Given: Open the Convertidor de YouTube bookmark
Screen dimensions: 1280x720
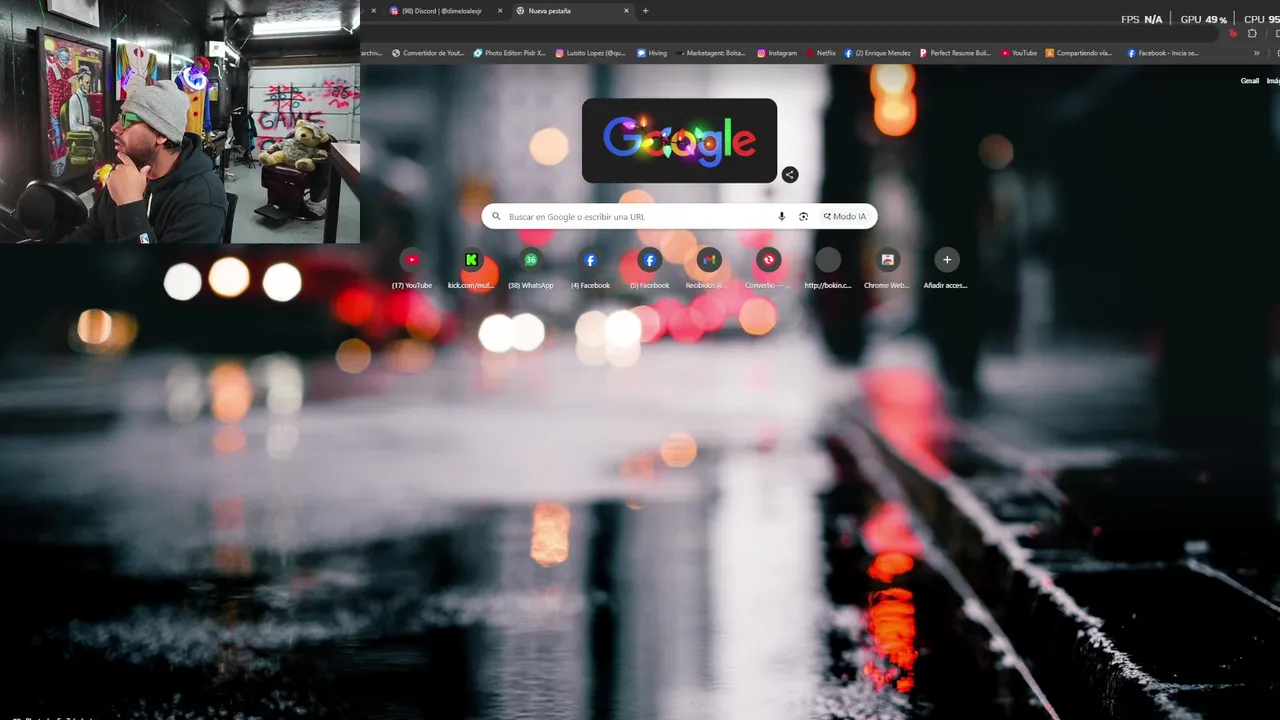Looking at the screenshot, I should tap(428, 53).
